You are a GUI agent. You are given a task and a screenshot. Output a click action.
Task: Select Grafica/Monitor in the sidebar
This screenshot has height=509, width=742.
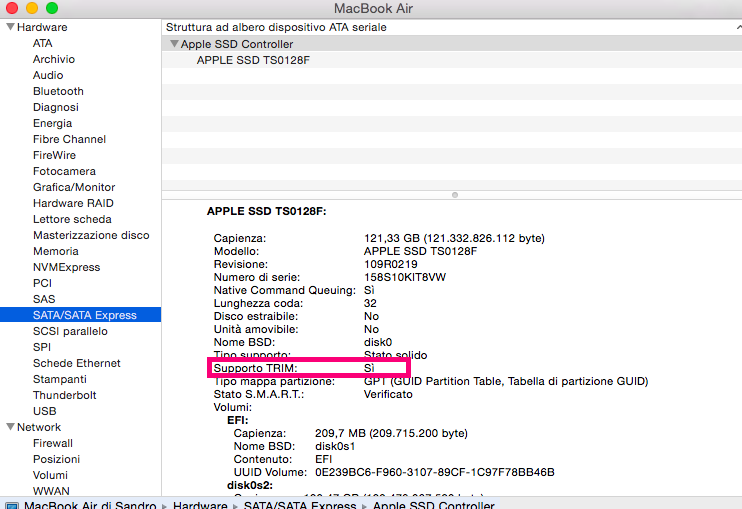pos(74,187)
